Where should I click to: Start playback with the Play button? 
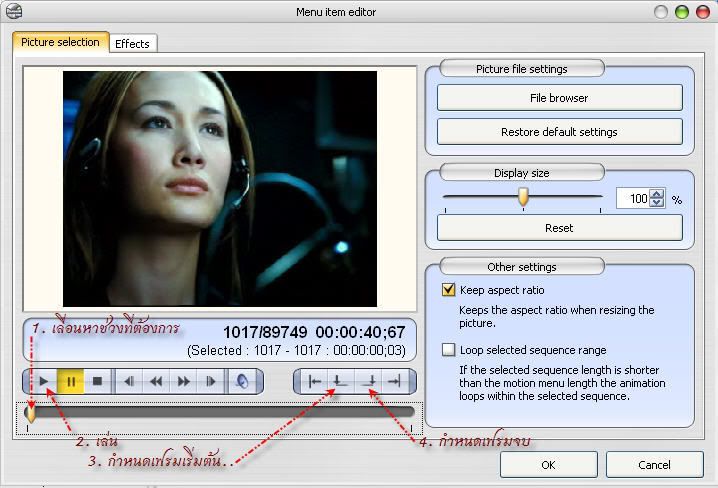44,381
